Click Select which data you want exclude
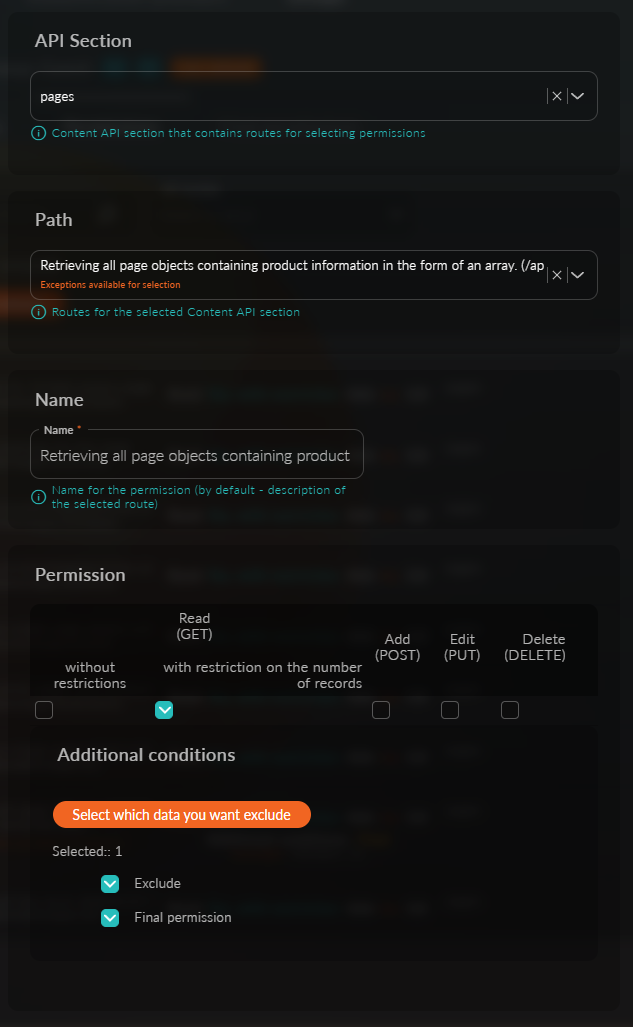The width and height of the screenshot is (633, 1027). 182,815
